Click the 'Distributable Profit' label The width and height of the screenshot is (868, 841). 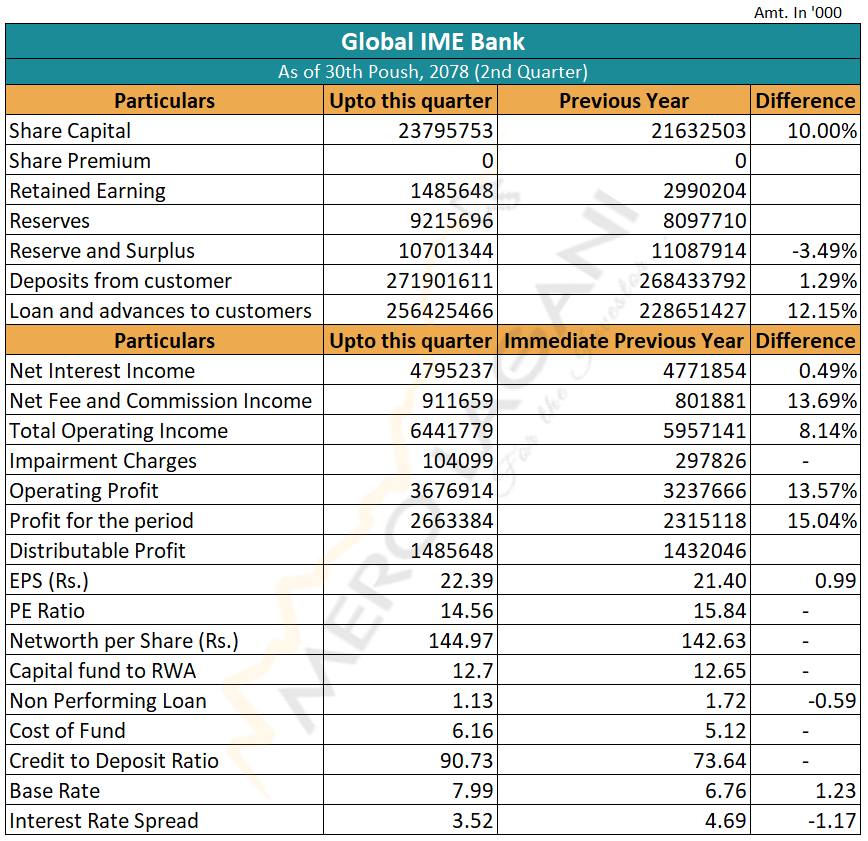[x=98, y=551]
